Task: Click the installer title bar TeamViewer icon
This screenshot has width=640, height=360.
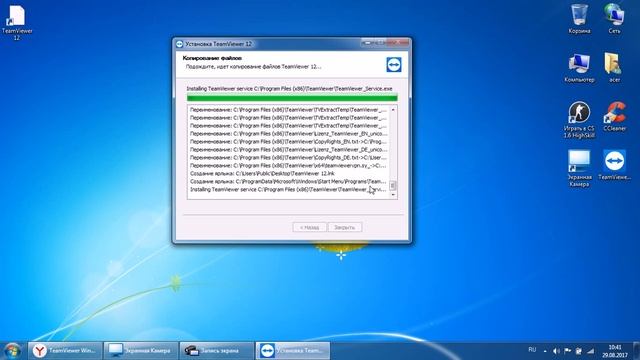Action: [180, 44]
